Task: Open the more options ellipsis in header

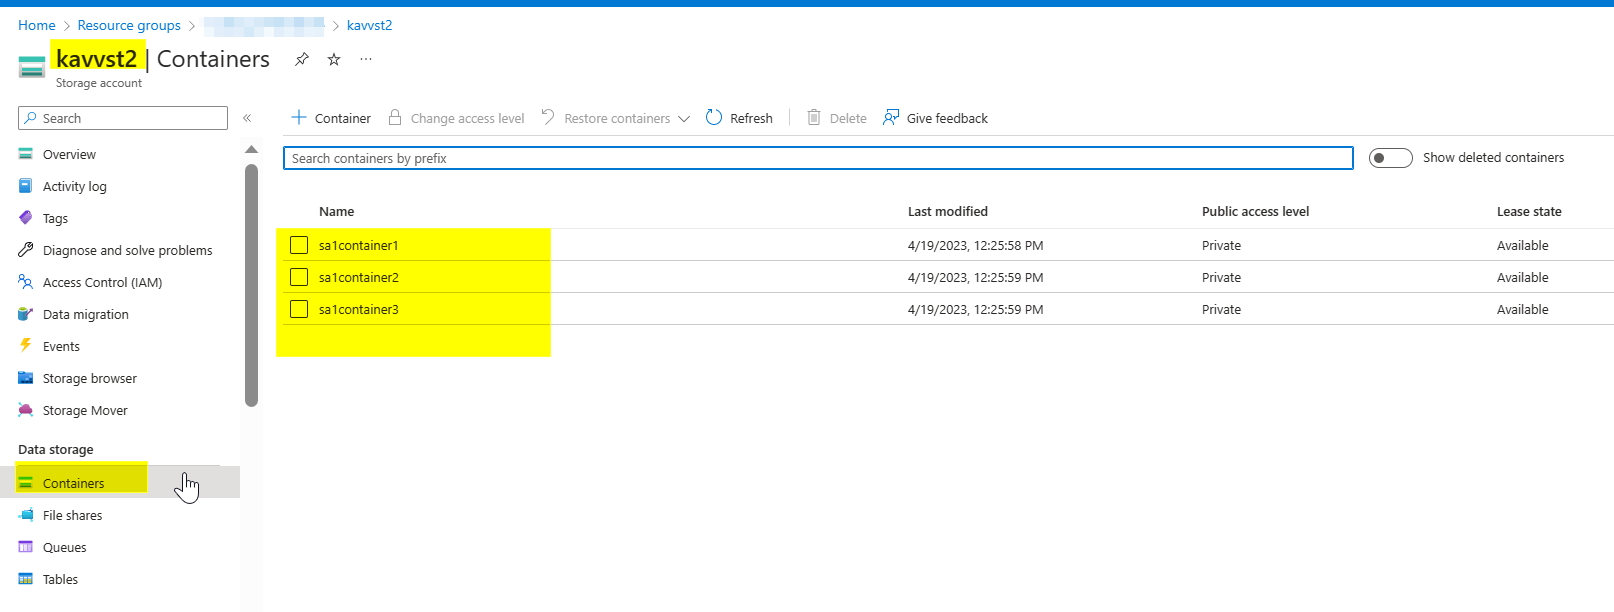Action: pyautogui.click(x=366, y=59)
